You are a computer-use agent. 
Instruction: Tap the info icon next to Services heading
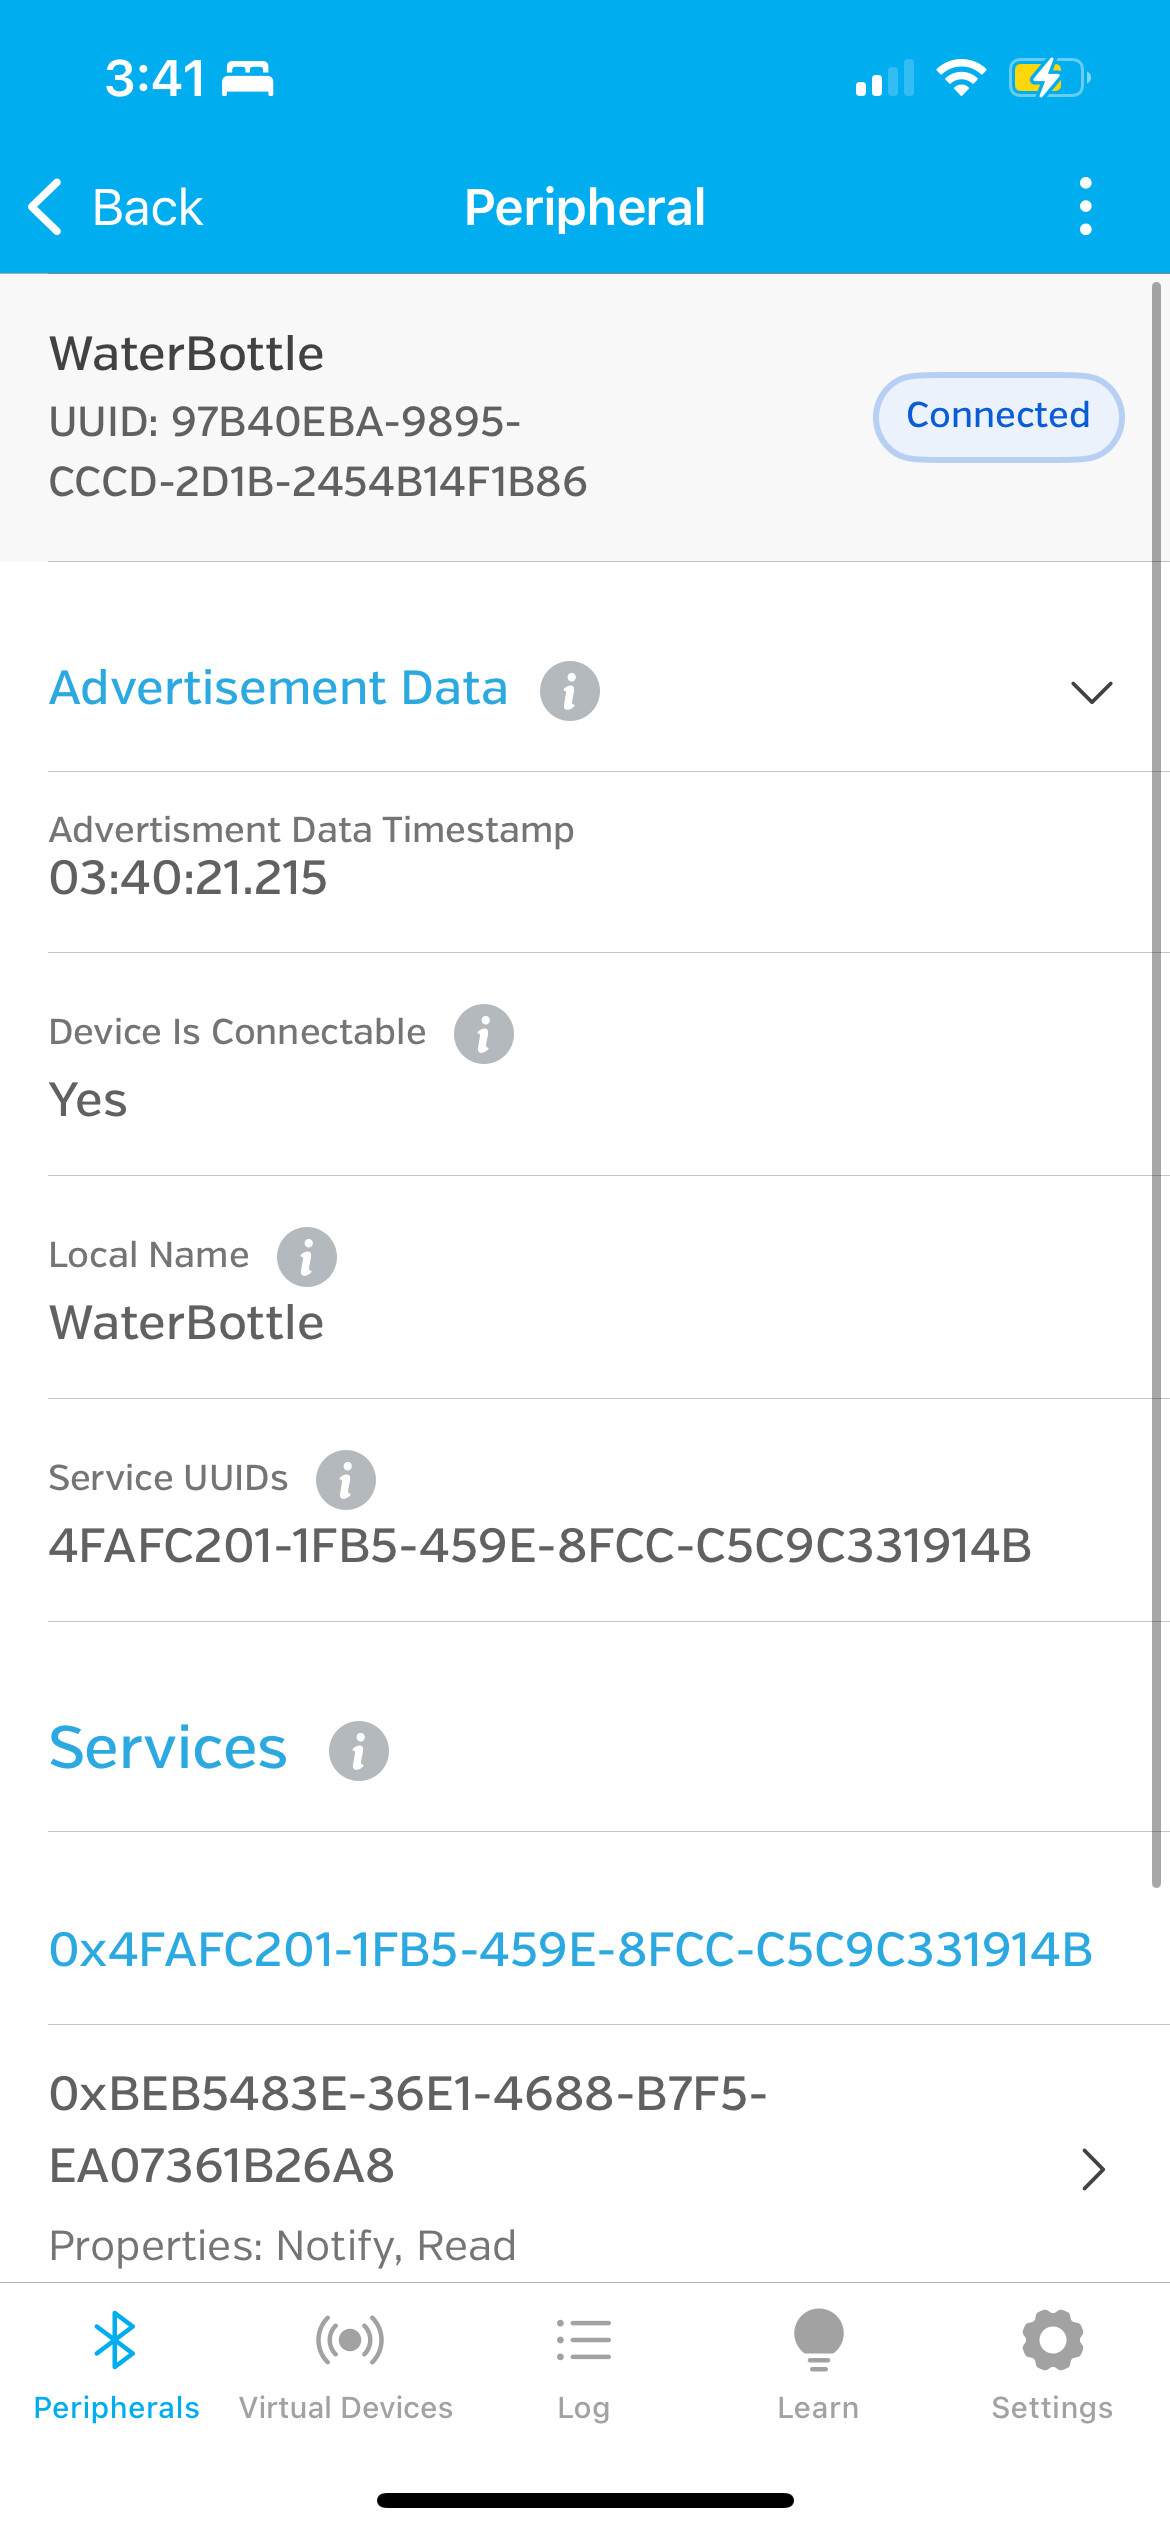tap(356, 1750)
